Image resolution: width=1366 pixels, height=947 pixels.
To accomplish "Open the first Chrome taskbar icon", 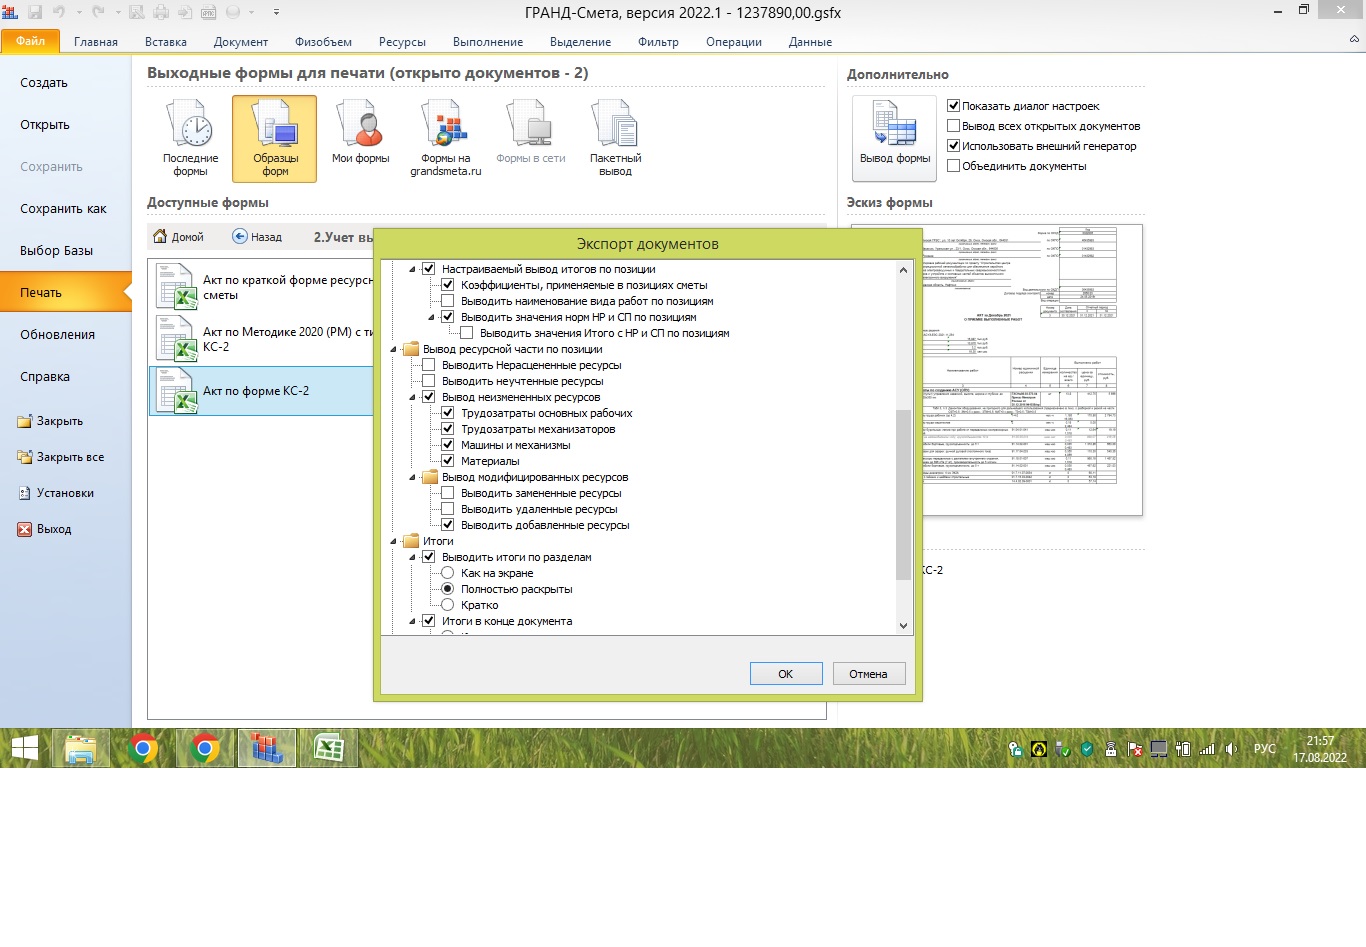I will 143,748.
